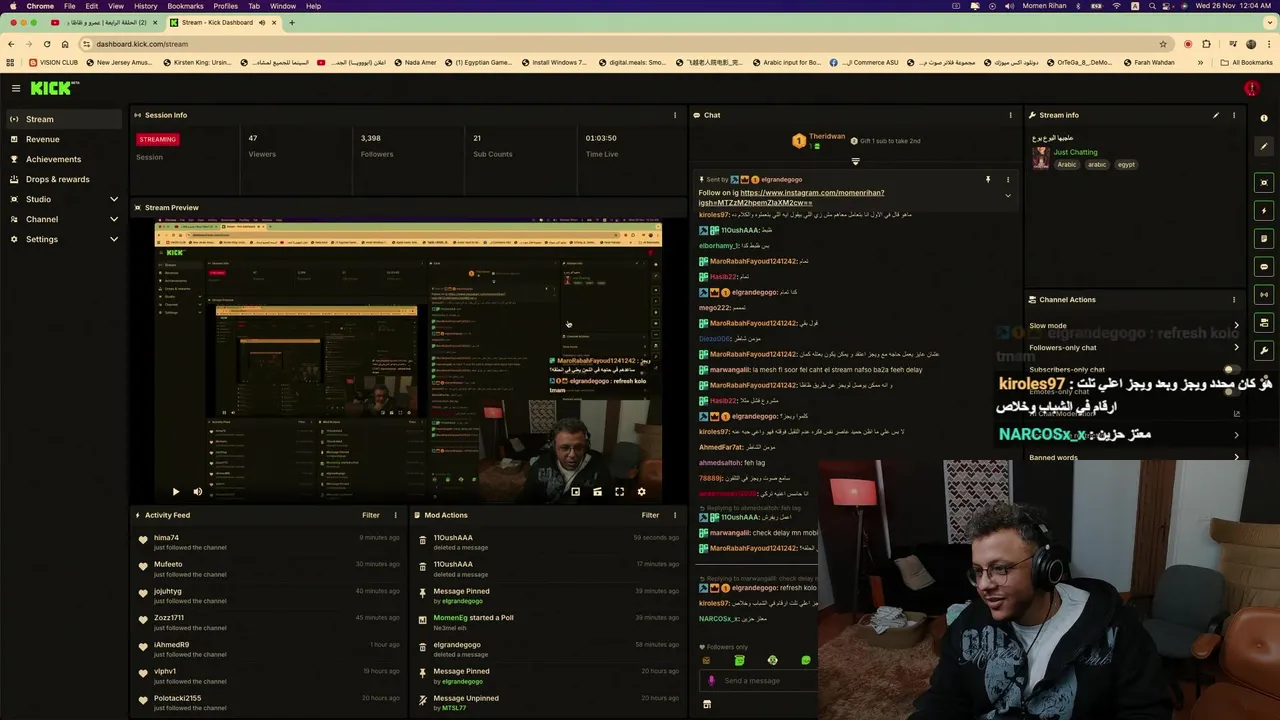Image resolution: width=1280 pixels, height=720 pixels.
Task: Toggle the broadcast signal widget icon
Action: click(x=1264, y=295)
